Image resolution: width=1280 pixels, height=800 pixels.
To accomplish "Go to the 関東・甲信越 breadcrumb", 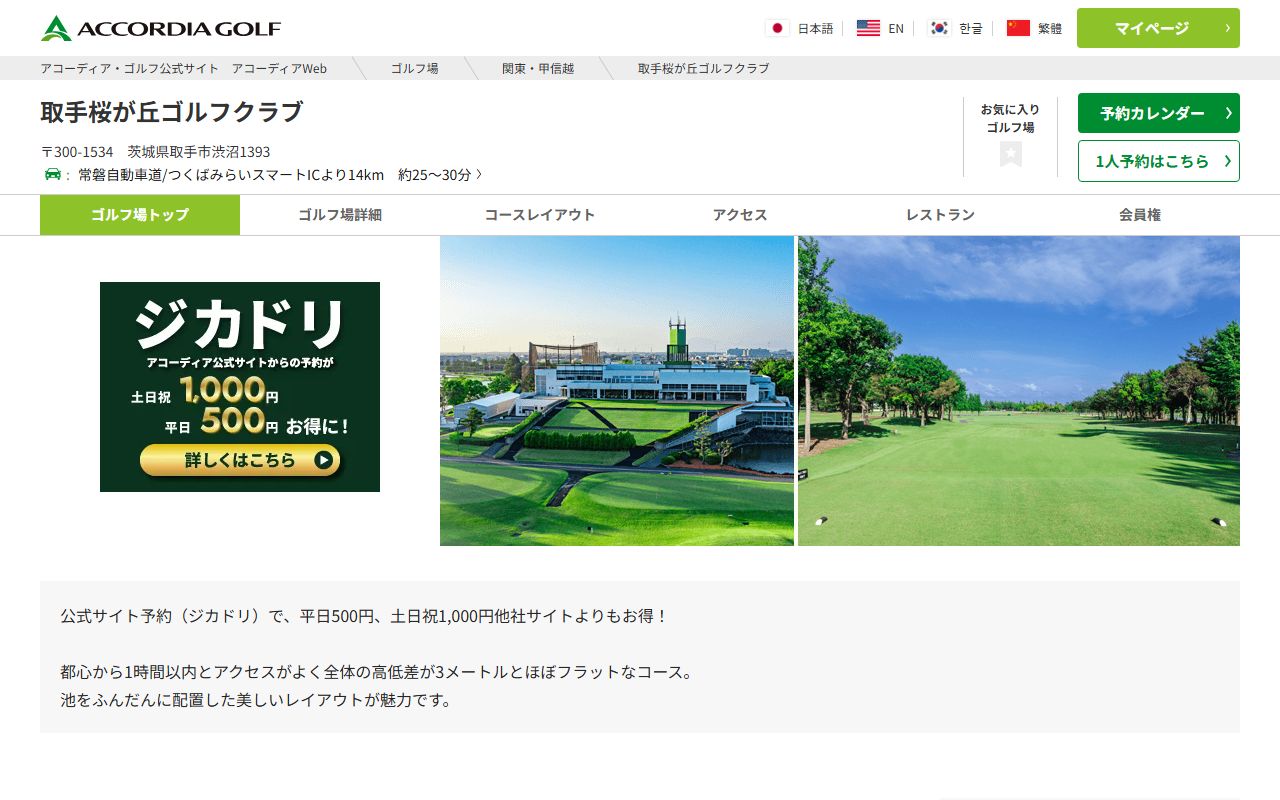I will pos(538,68).
